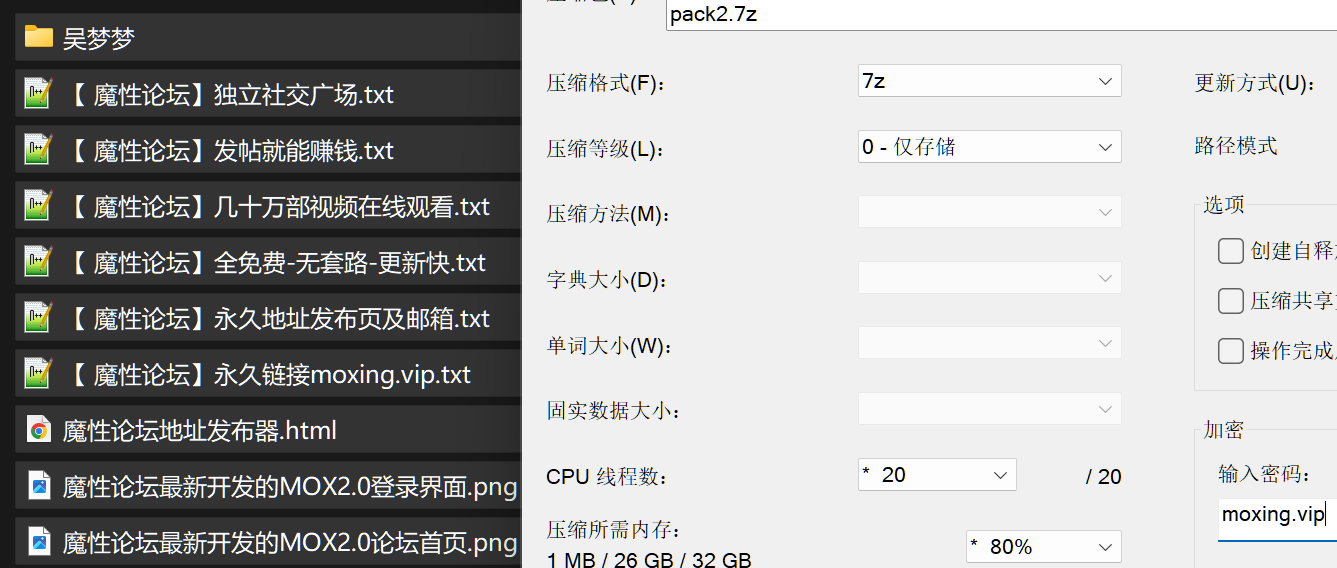Viewport: 1337px width, 568px height.
Task: Click the 几十万部视频在线观看.txt file icon
Action: 39,206
